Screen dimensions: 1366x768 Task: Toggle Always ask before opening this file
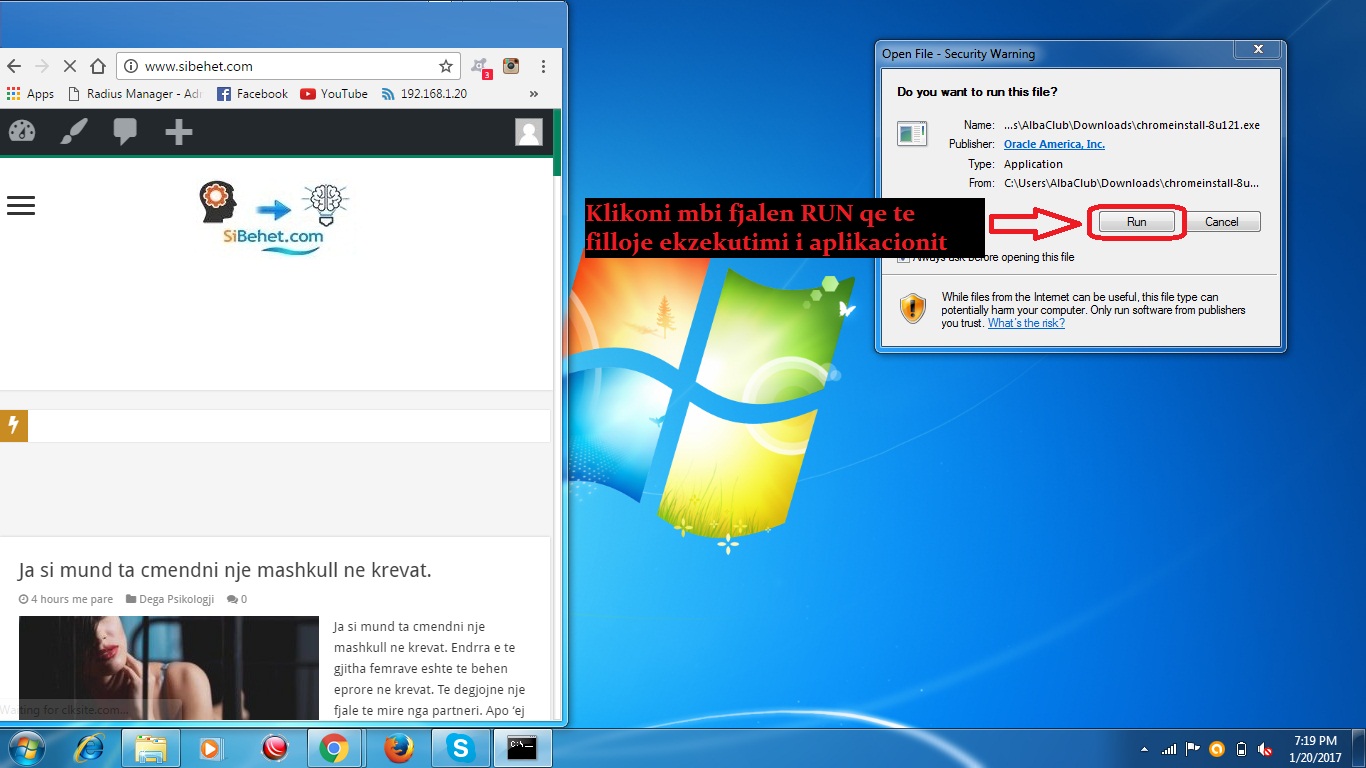tap(904, 257)
